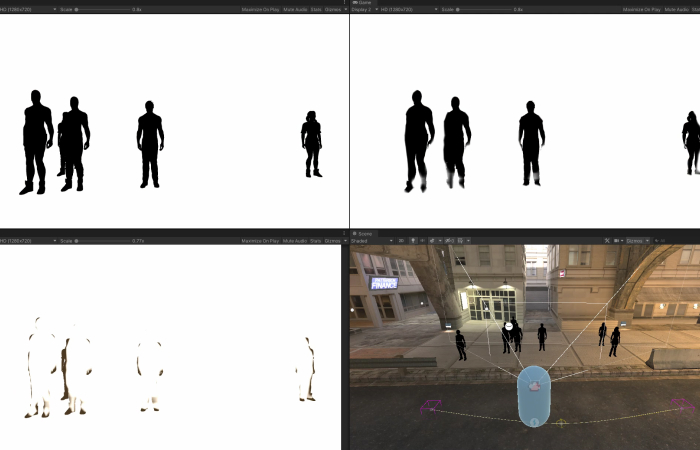Screen dimensions: 700x450
Task: Toggle scene lighting bulb icon in Scene toolbar
Action: [413, 241]
